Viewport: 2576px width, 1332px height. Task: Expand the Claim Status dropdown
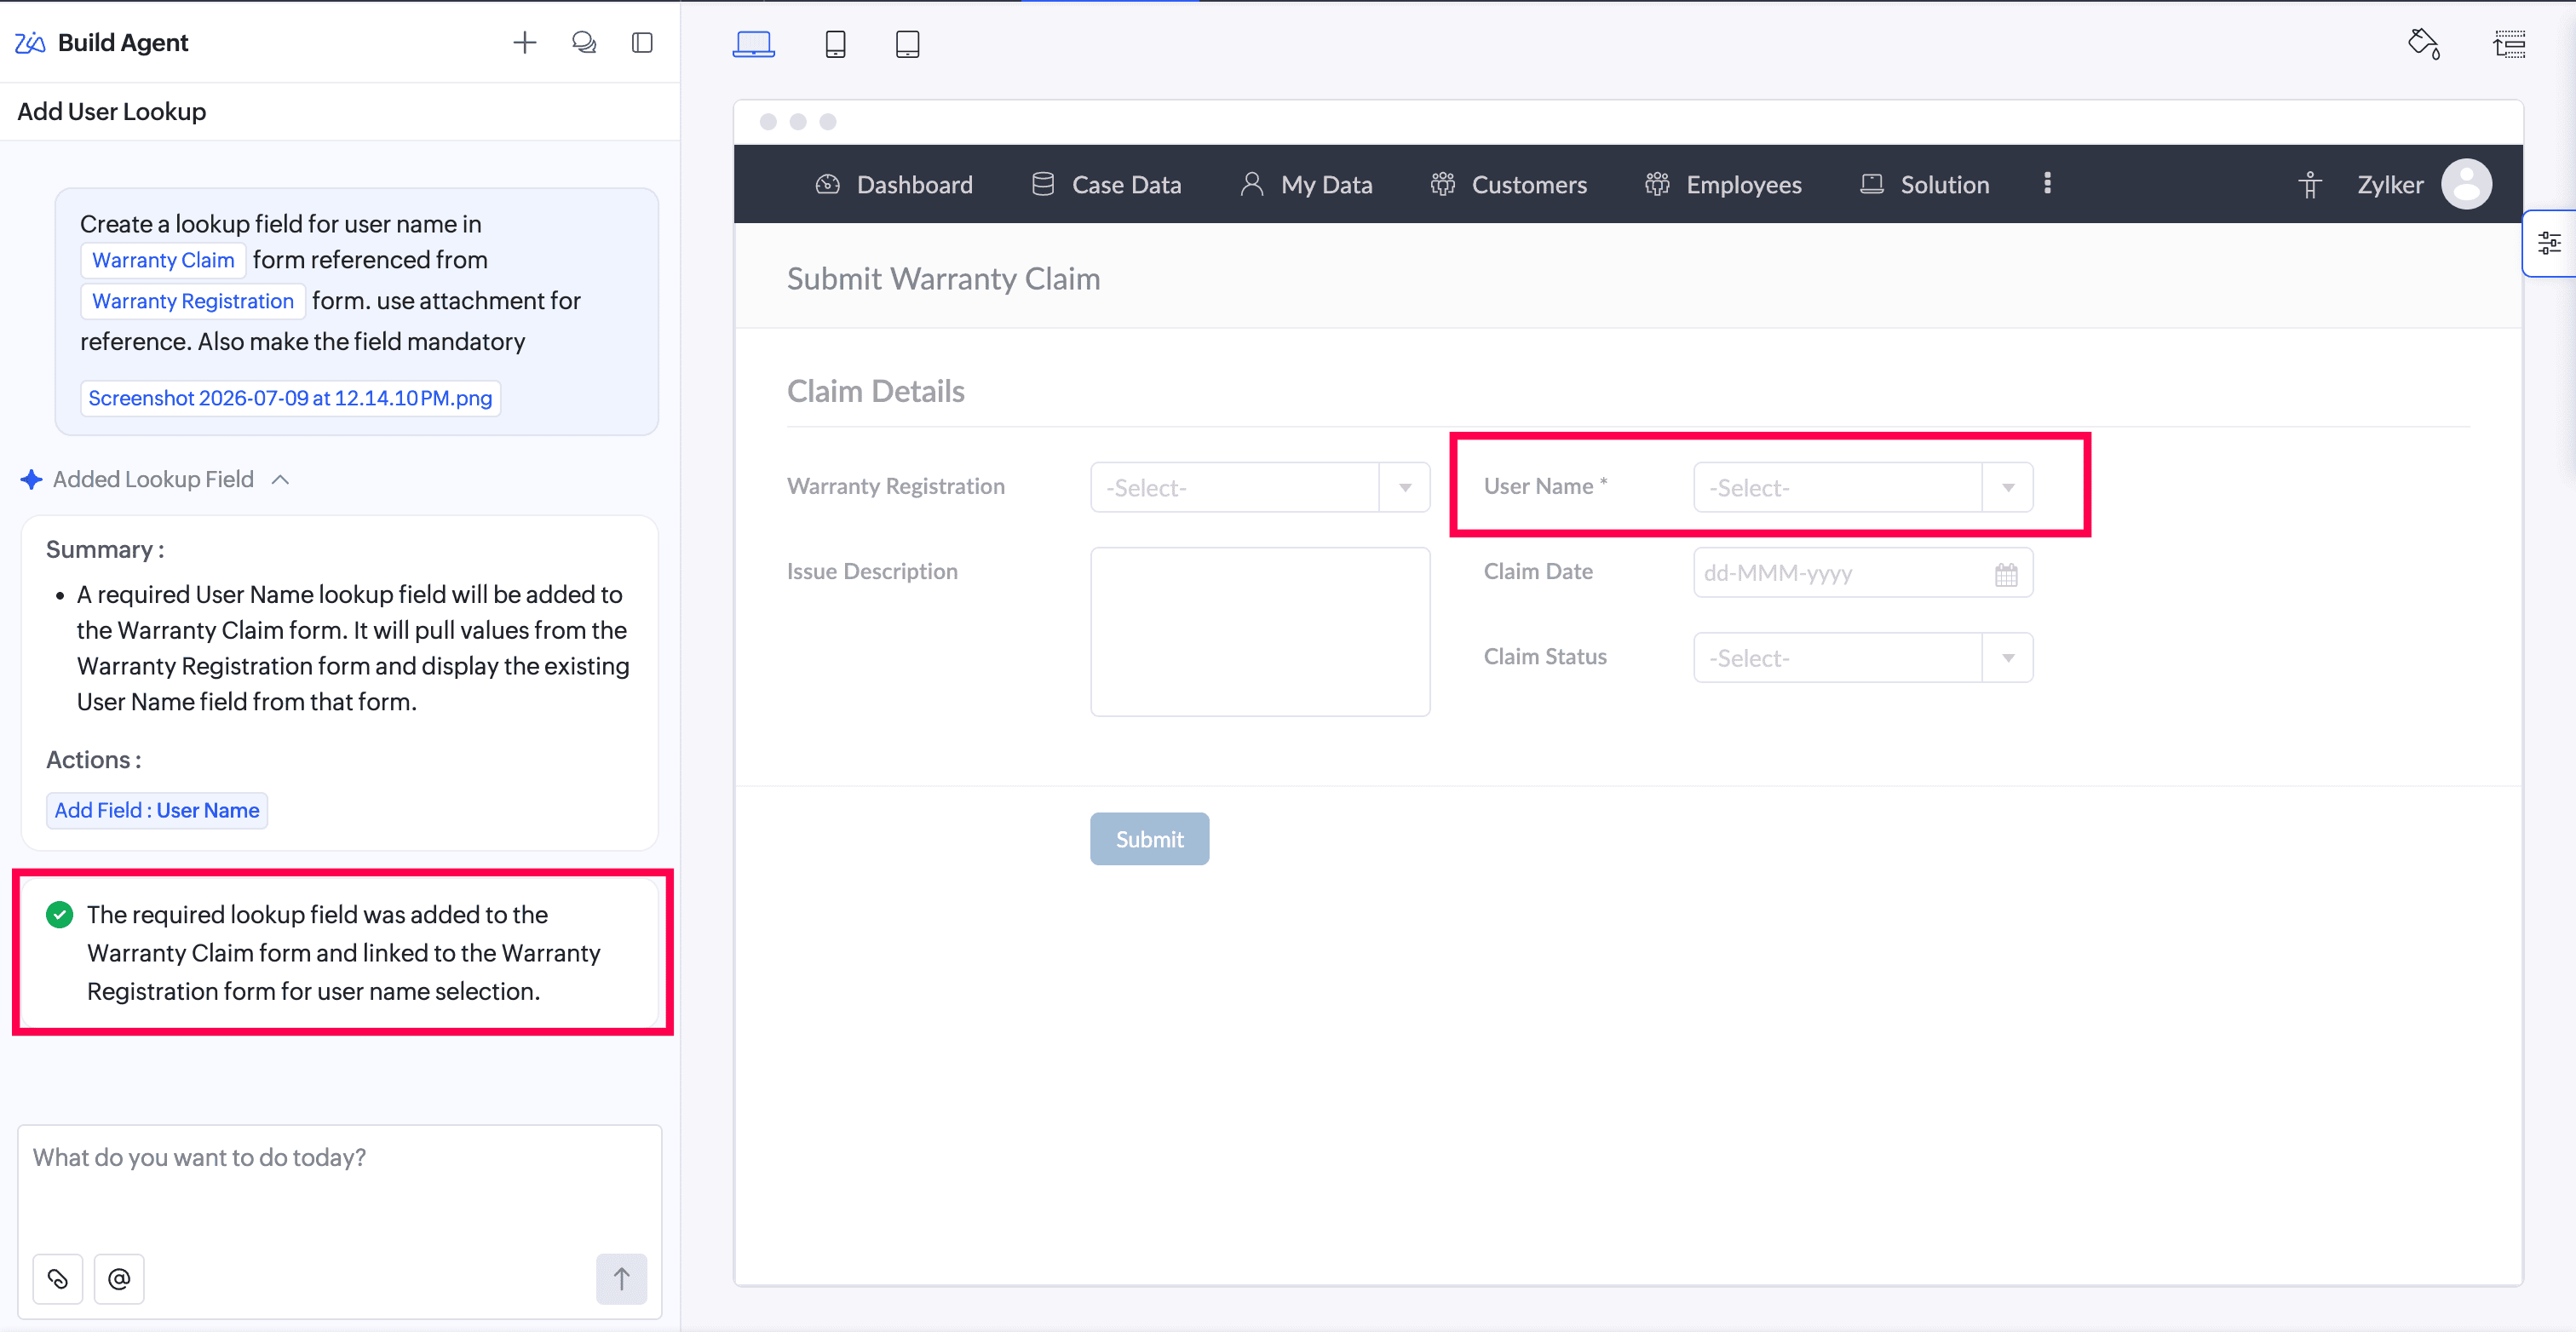tap(1863, 657)
